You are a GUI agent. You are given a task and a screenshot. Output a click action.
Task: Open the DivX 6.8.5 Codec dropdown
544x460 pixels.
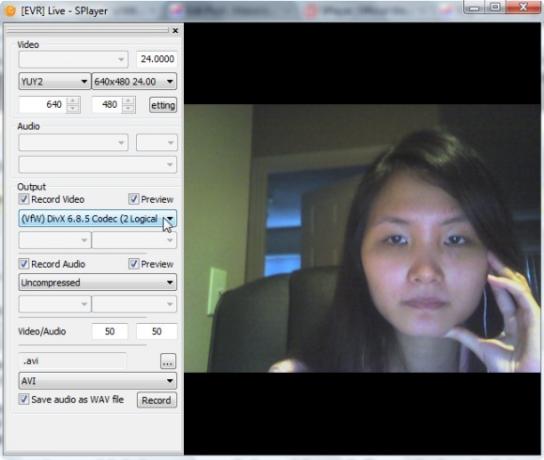(97, 219)
